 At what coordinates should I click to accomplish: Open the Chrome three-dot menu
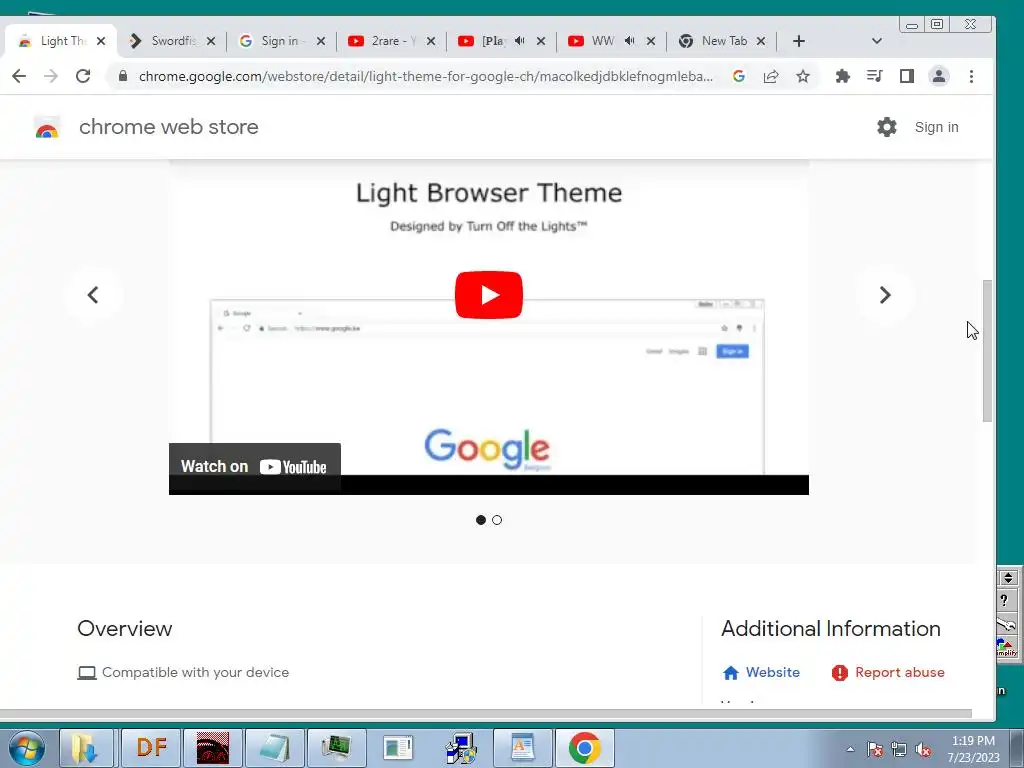(971, 76)
